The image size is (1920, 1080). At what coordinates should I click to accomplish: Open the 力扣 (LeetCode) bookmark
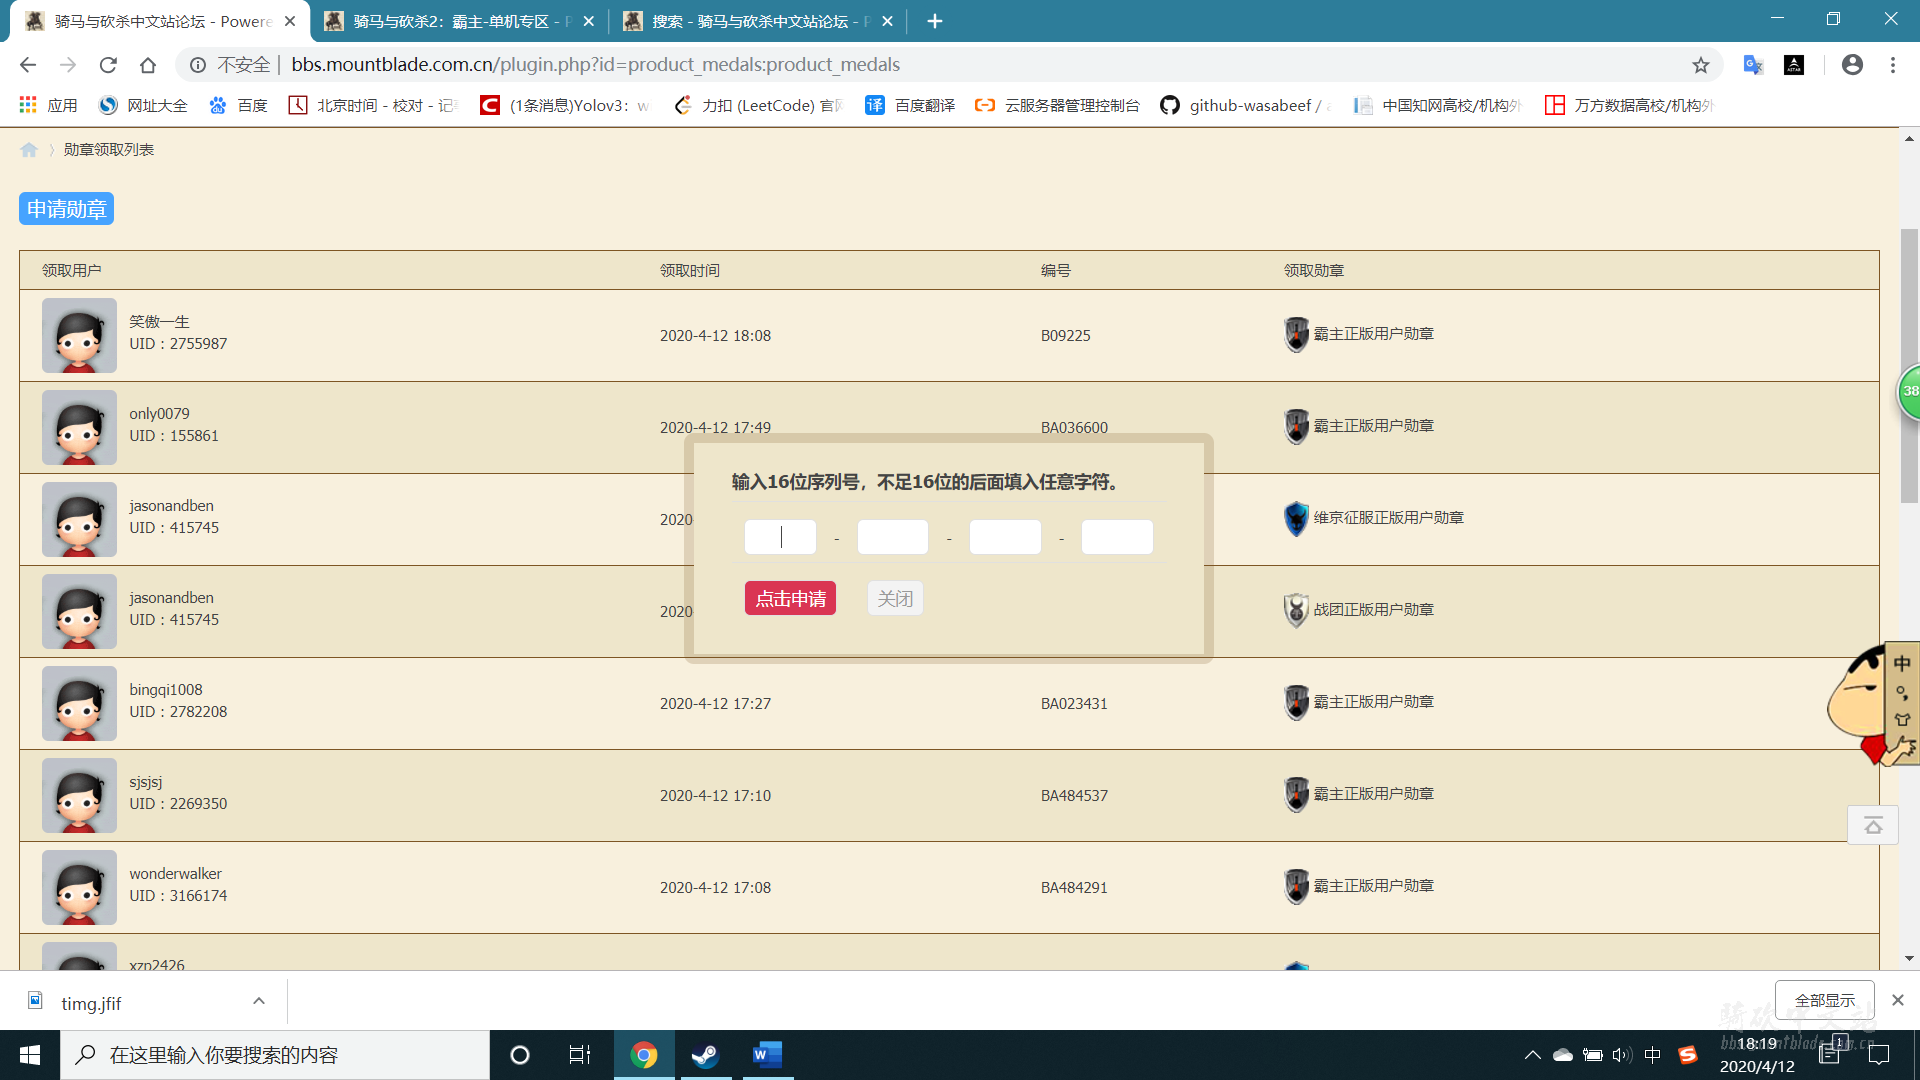[760, 105]
